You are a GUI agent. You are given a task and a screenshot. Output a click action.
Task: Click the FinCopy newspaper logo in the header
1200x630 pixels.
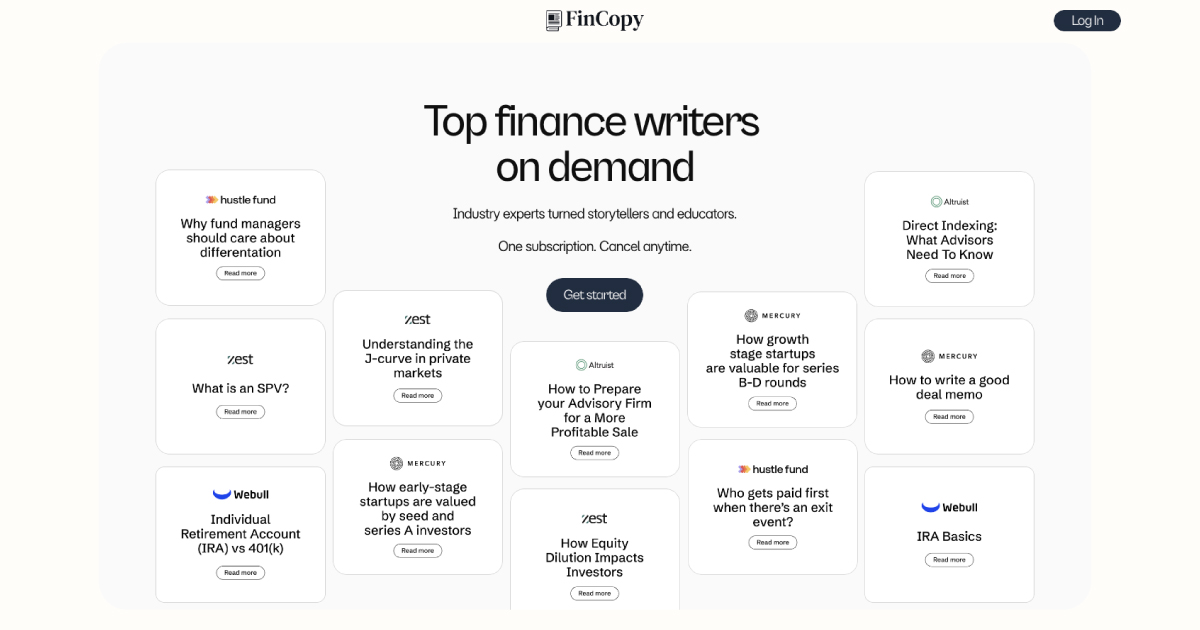point(551,20)
